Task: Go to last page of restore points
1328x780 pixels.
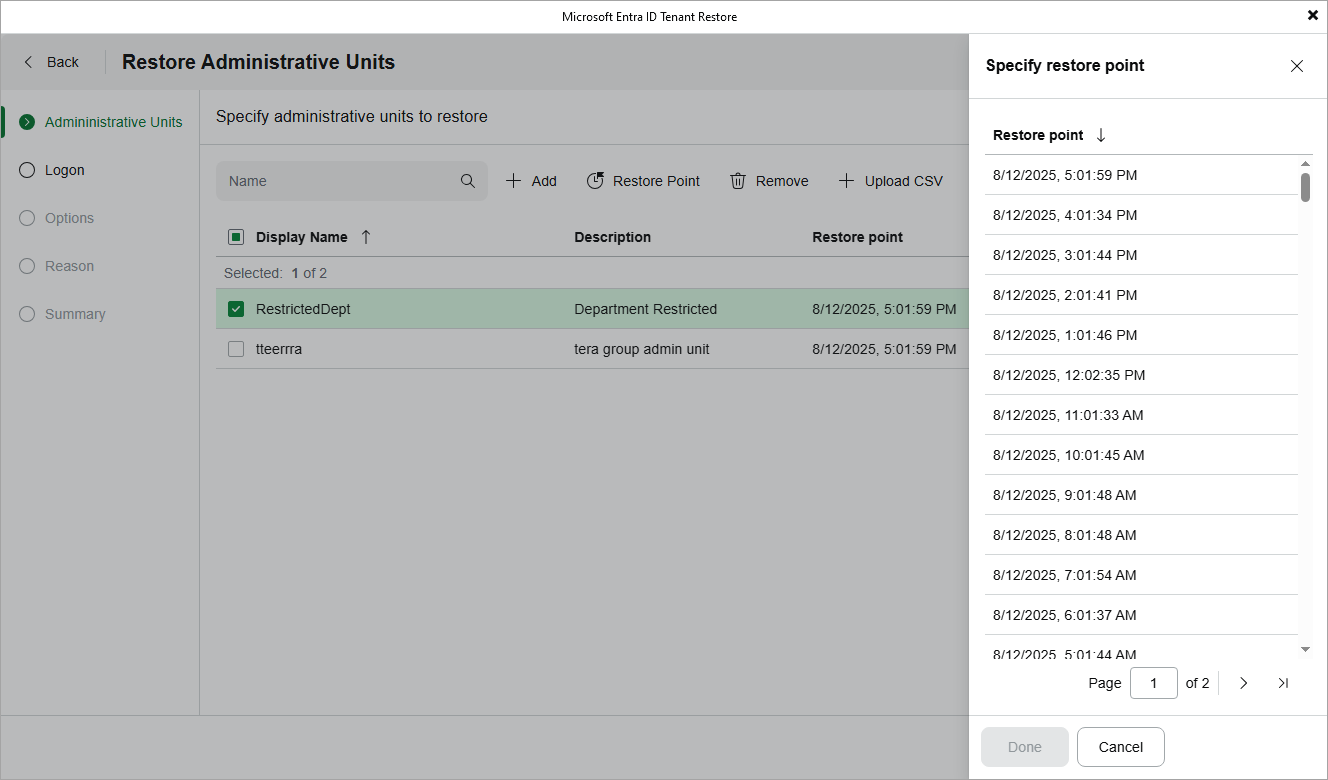Action: coord(1283,683)
